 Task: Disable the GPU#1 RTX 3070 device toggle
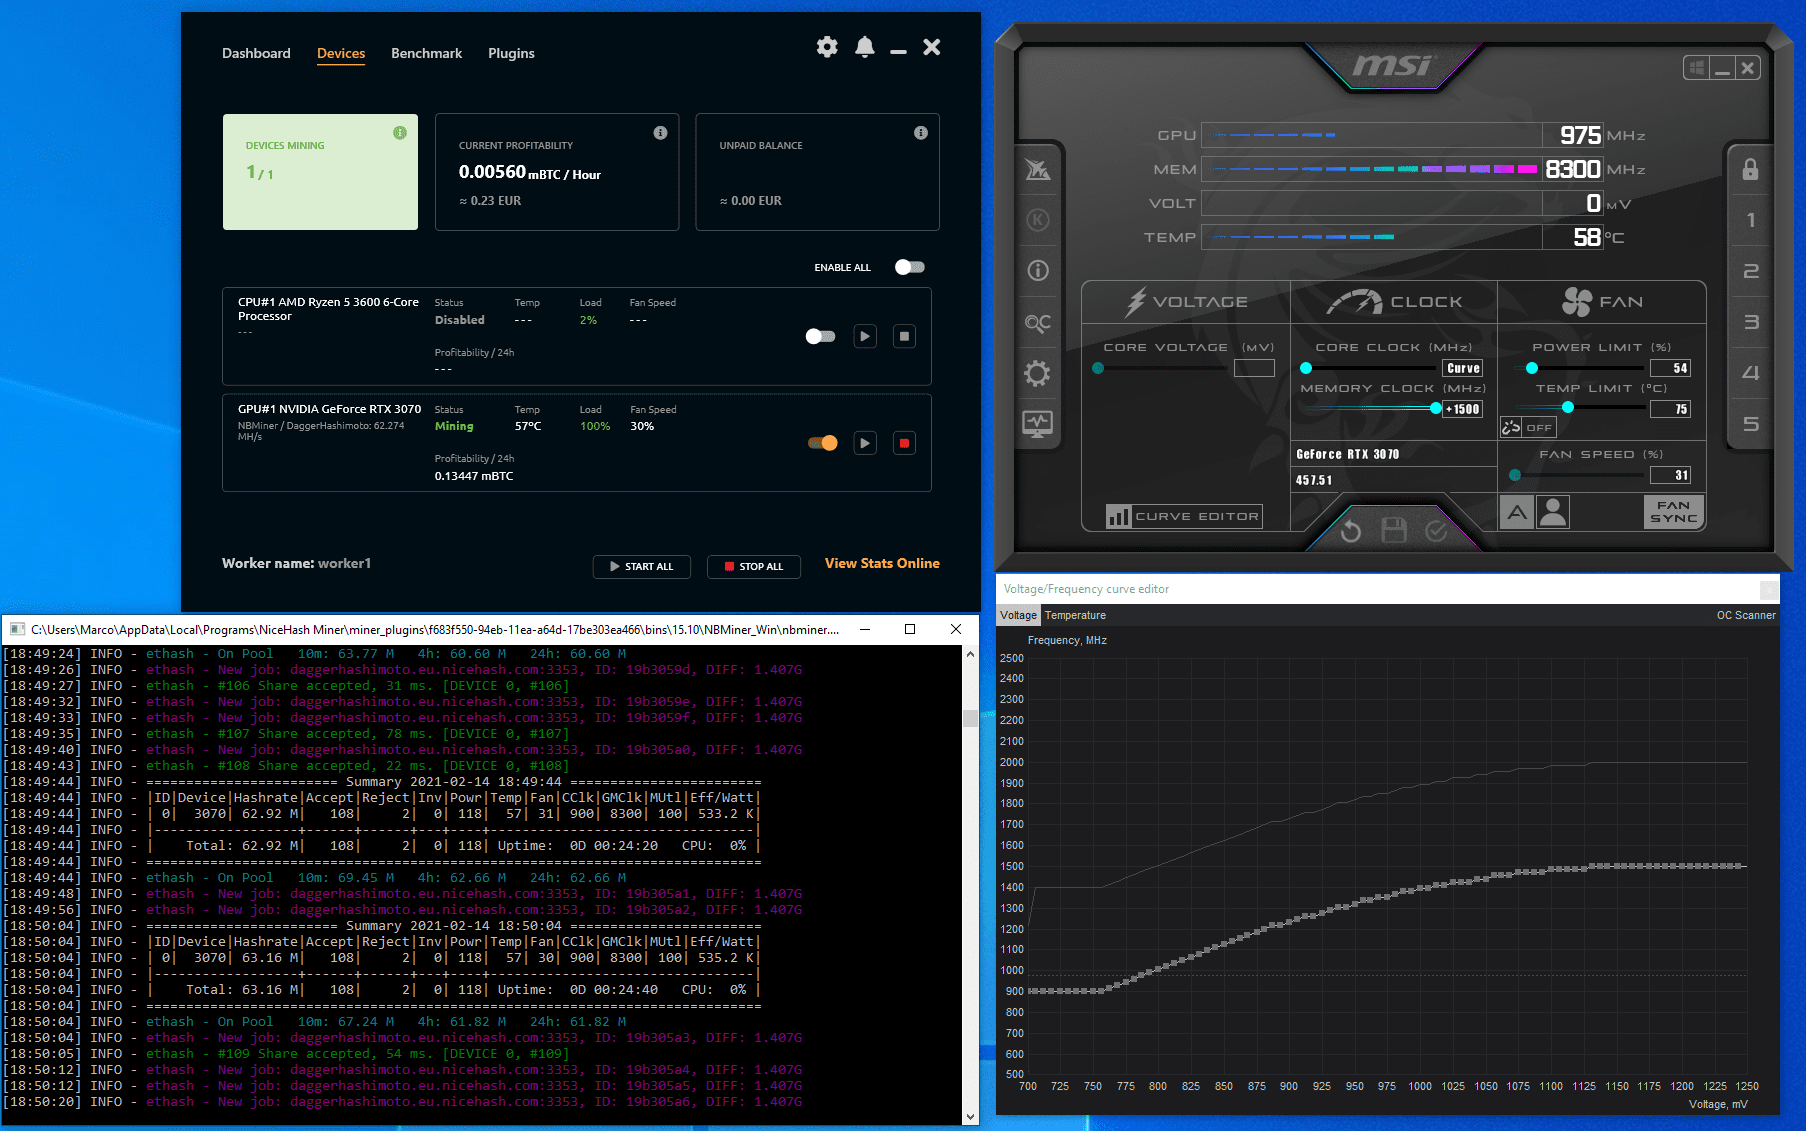823,443
